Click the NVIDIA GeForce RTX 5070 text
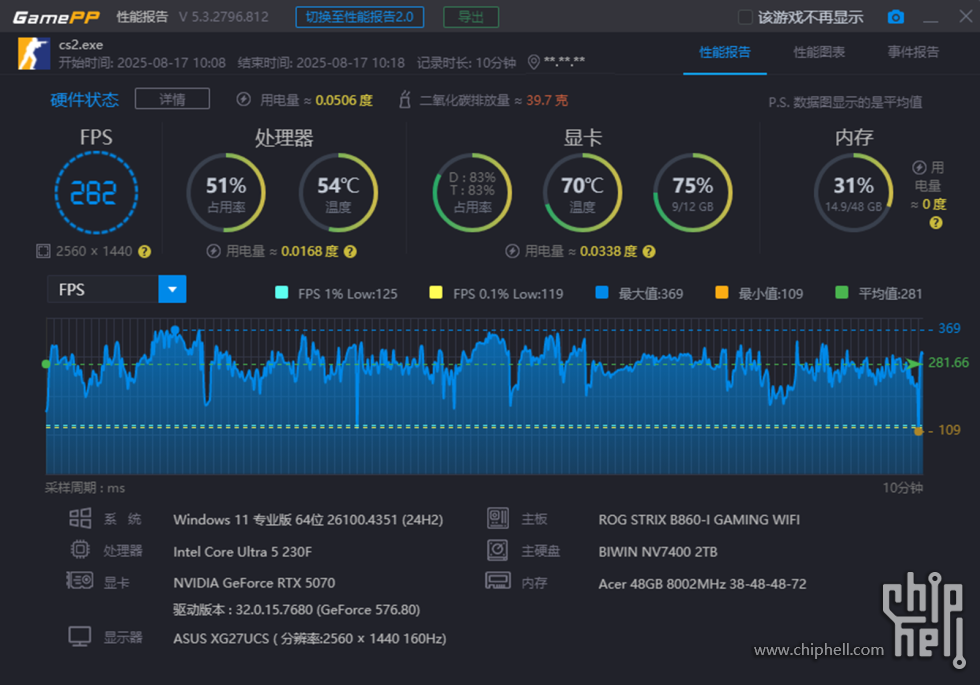The width and height of the screenshot is (980, 685). (254, 583)
